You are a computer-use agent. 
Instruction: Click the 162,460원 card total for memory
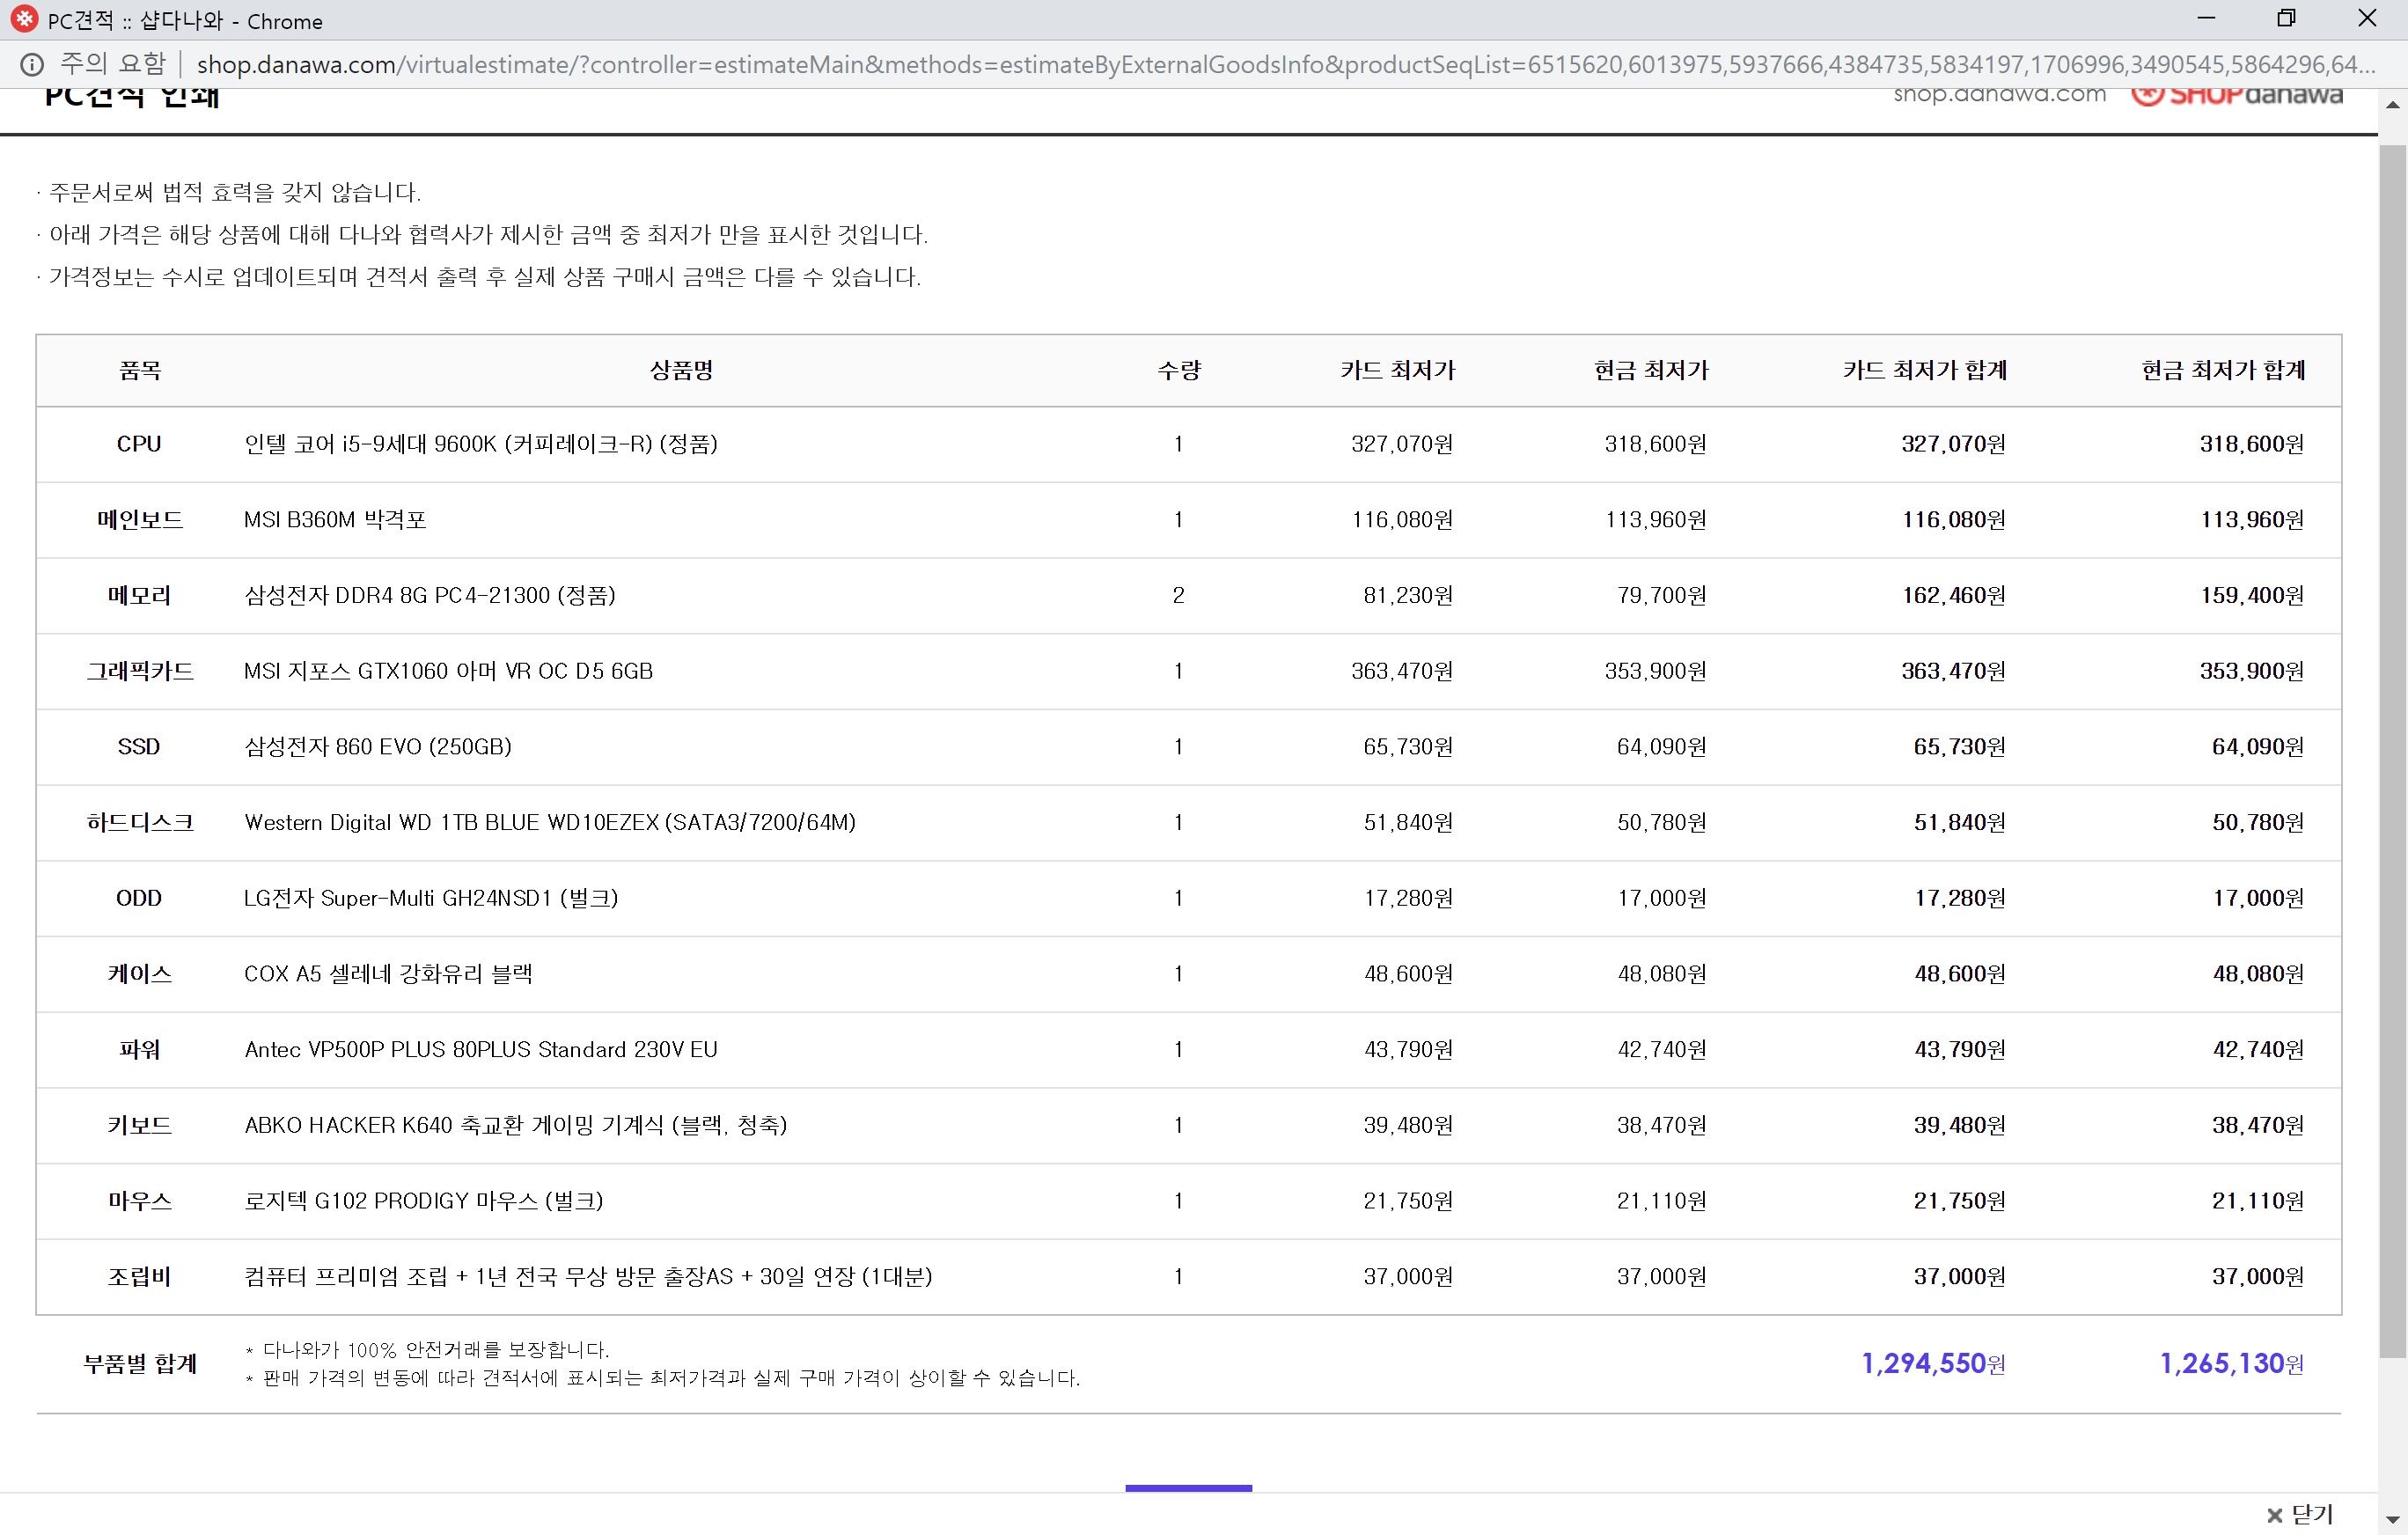click(x=1953, y=596)
